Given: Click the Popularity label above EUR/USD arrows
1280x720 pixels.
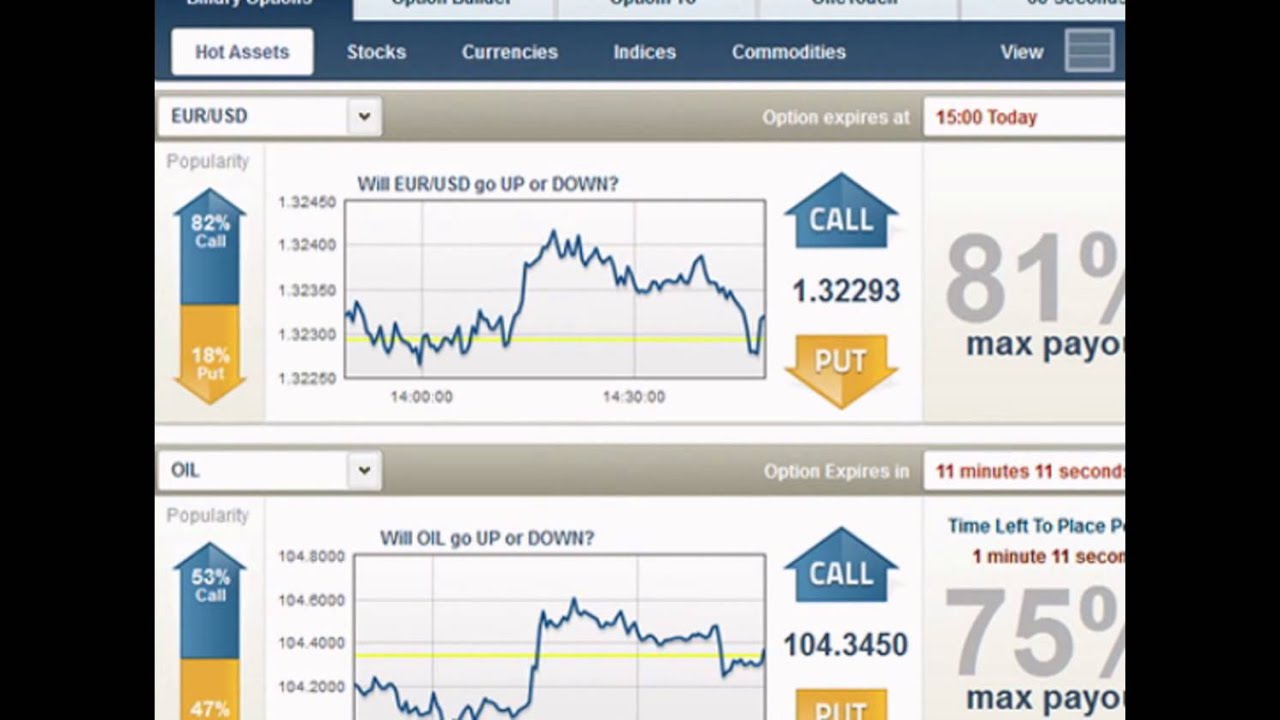Looking at the screenshot, I should [208, 161].
